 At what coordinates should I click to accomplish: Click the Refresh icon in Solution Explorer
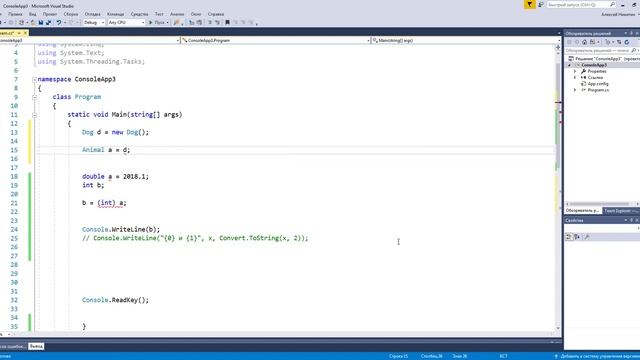[627, 42]
